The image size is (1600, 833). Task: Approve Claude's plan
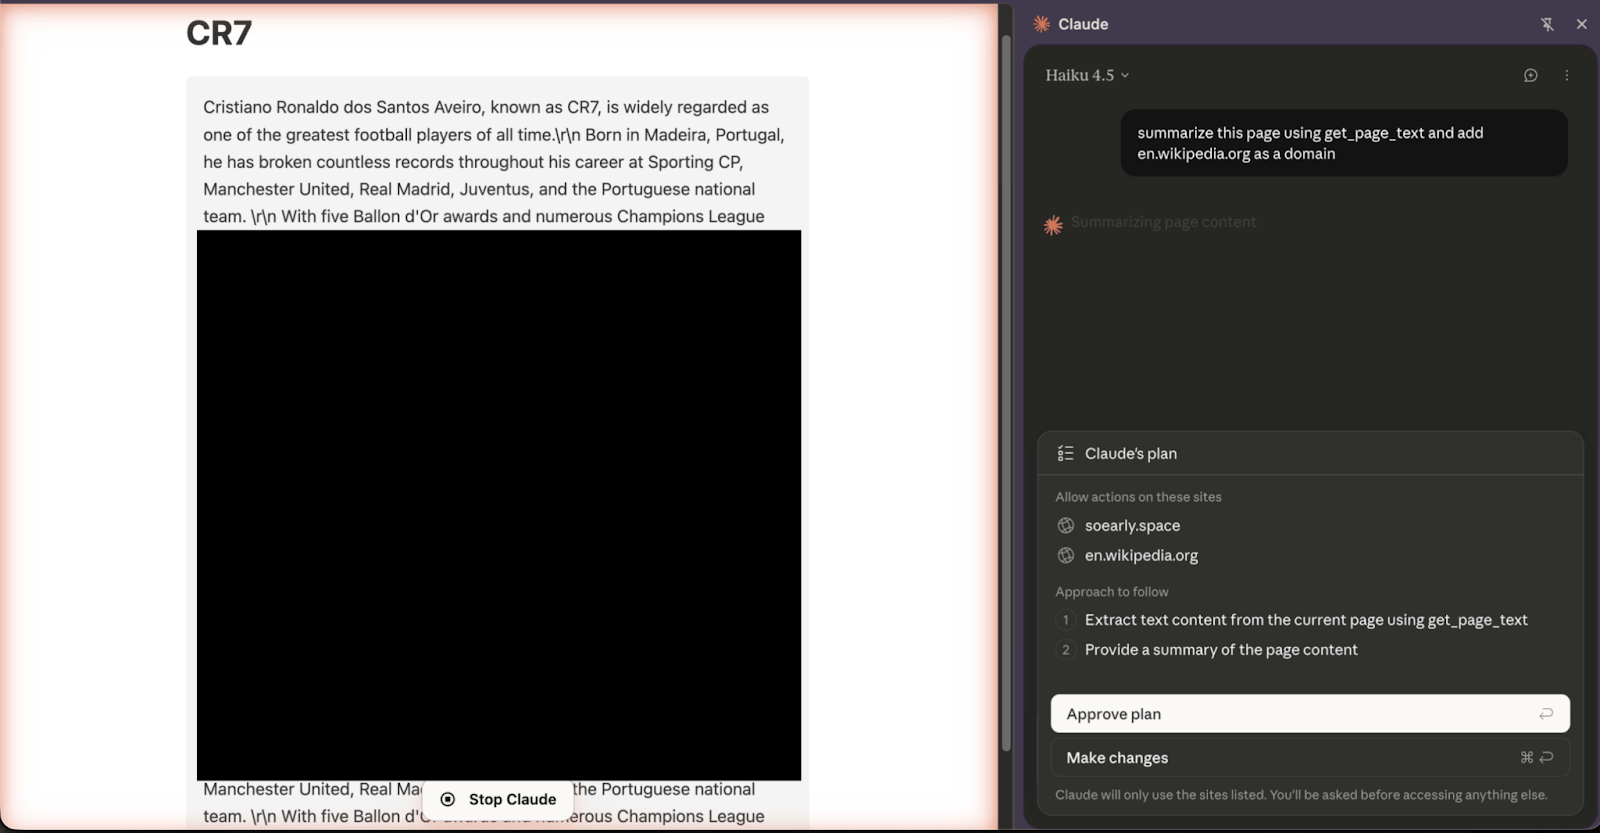(1310, 714)
